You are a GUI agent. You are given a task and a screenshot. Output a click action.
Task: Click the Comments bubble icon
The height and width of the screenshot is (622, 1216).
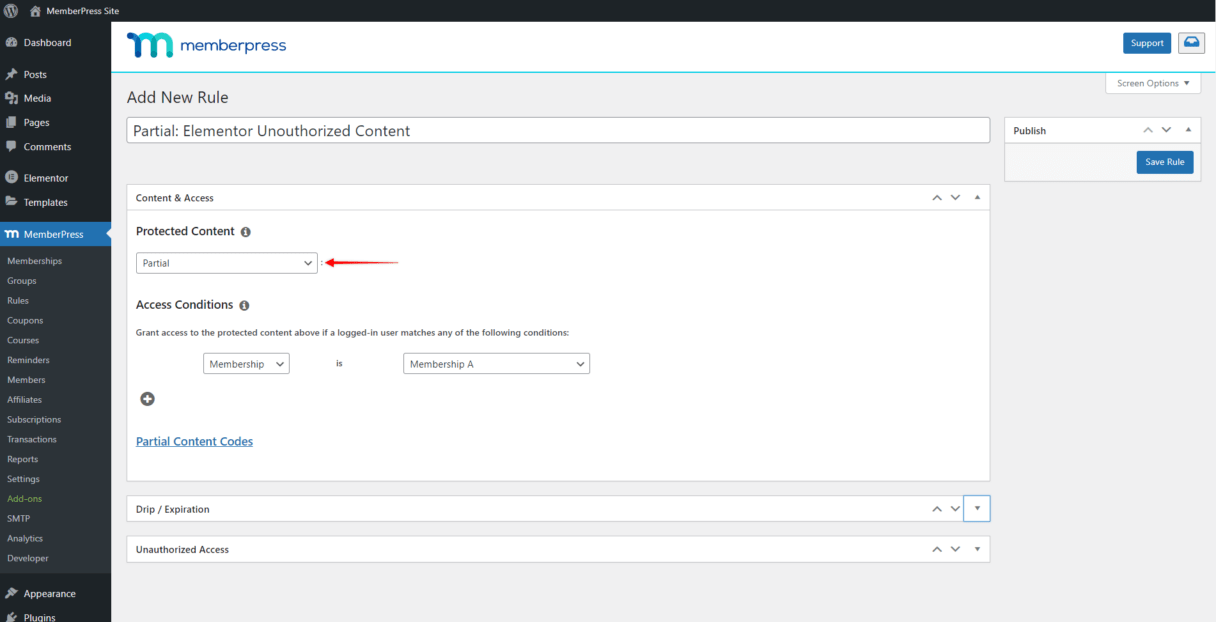pos(11,146)
